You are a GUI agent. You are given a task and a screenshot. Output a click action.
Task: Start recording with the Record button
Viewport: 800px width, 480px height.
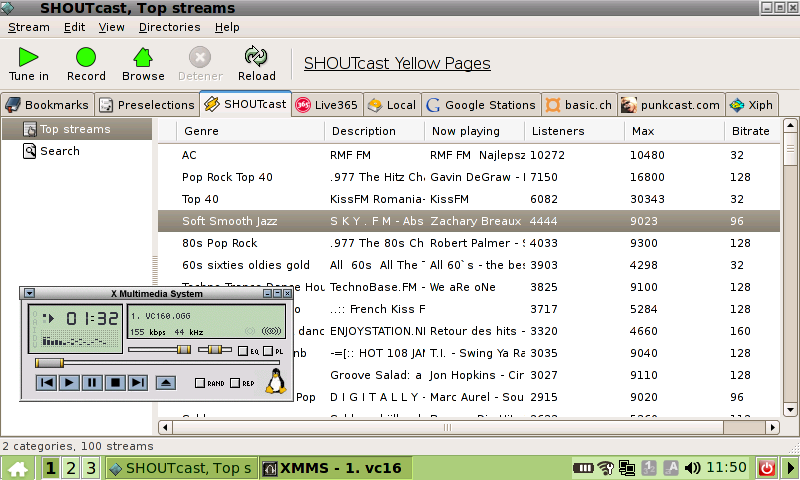(86, 64)
